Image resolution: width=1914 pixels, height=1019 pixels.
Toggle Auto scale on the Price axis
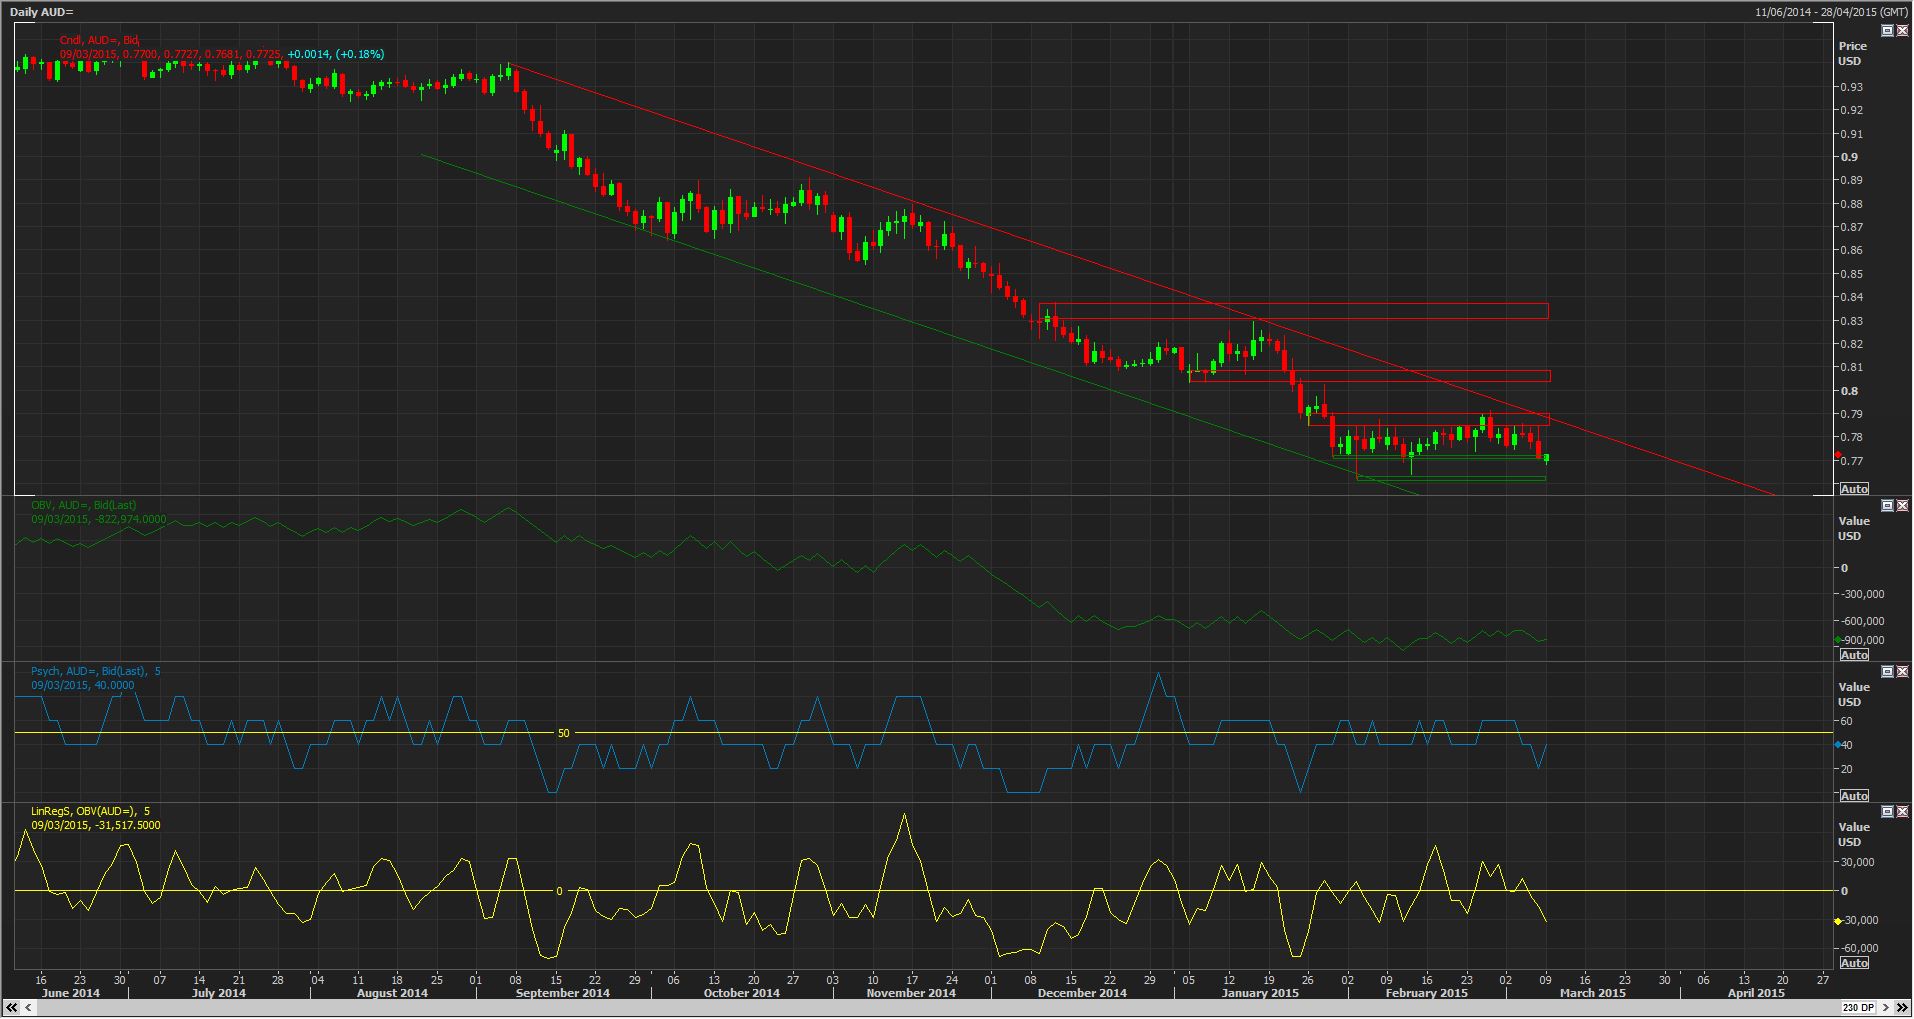click(x=1854, y=489)
